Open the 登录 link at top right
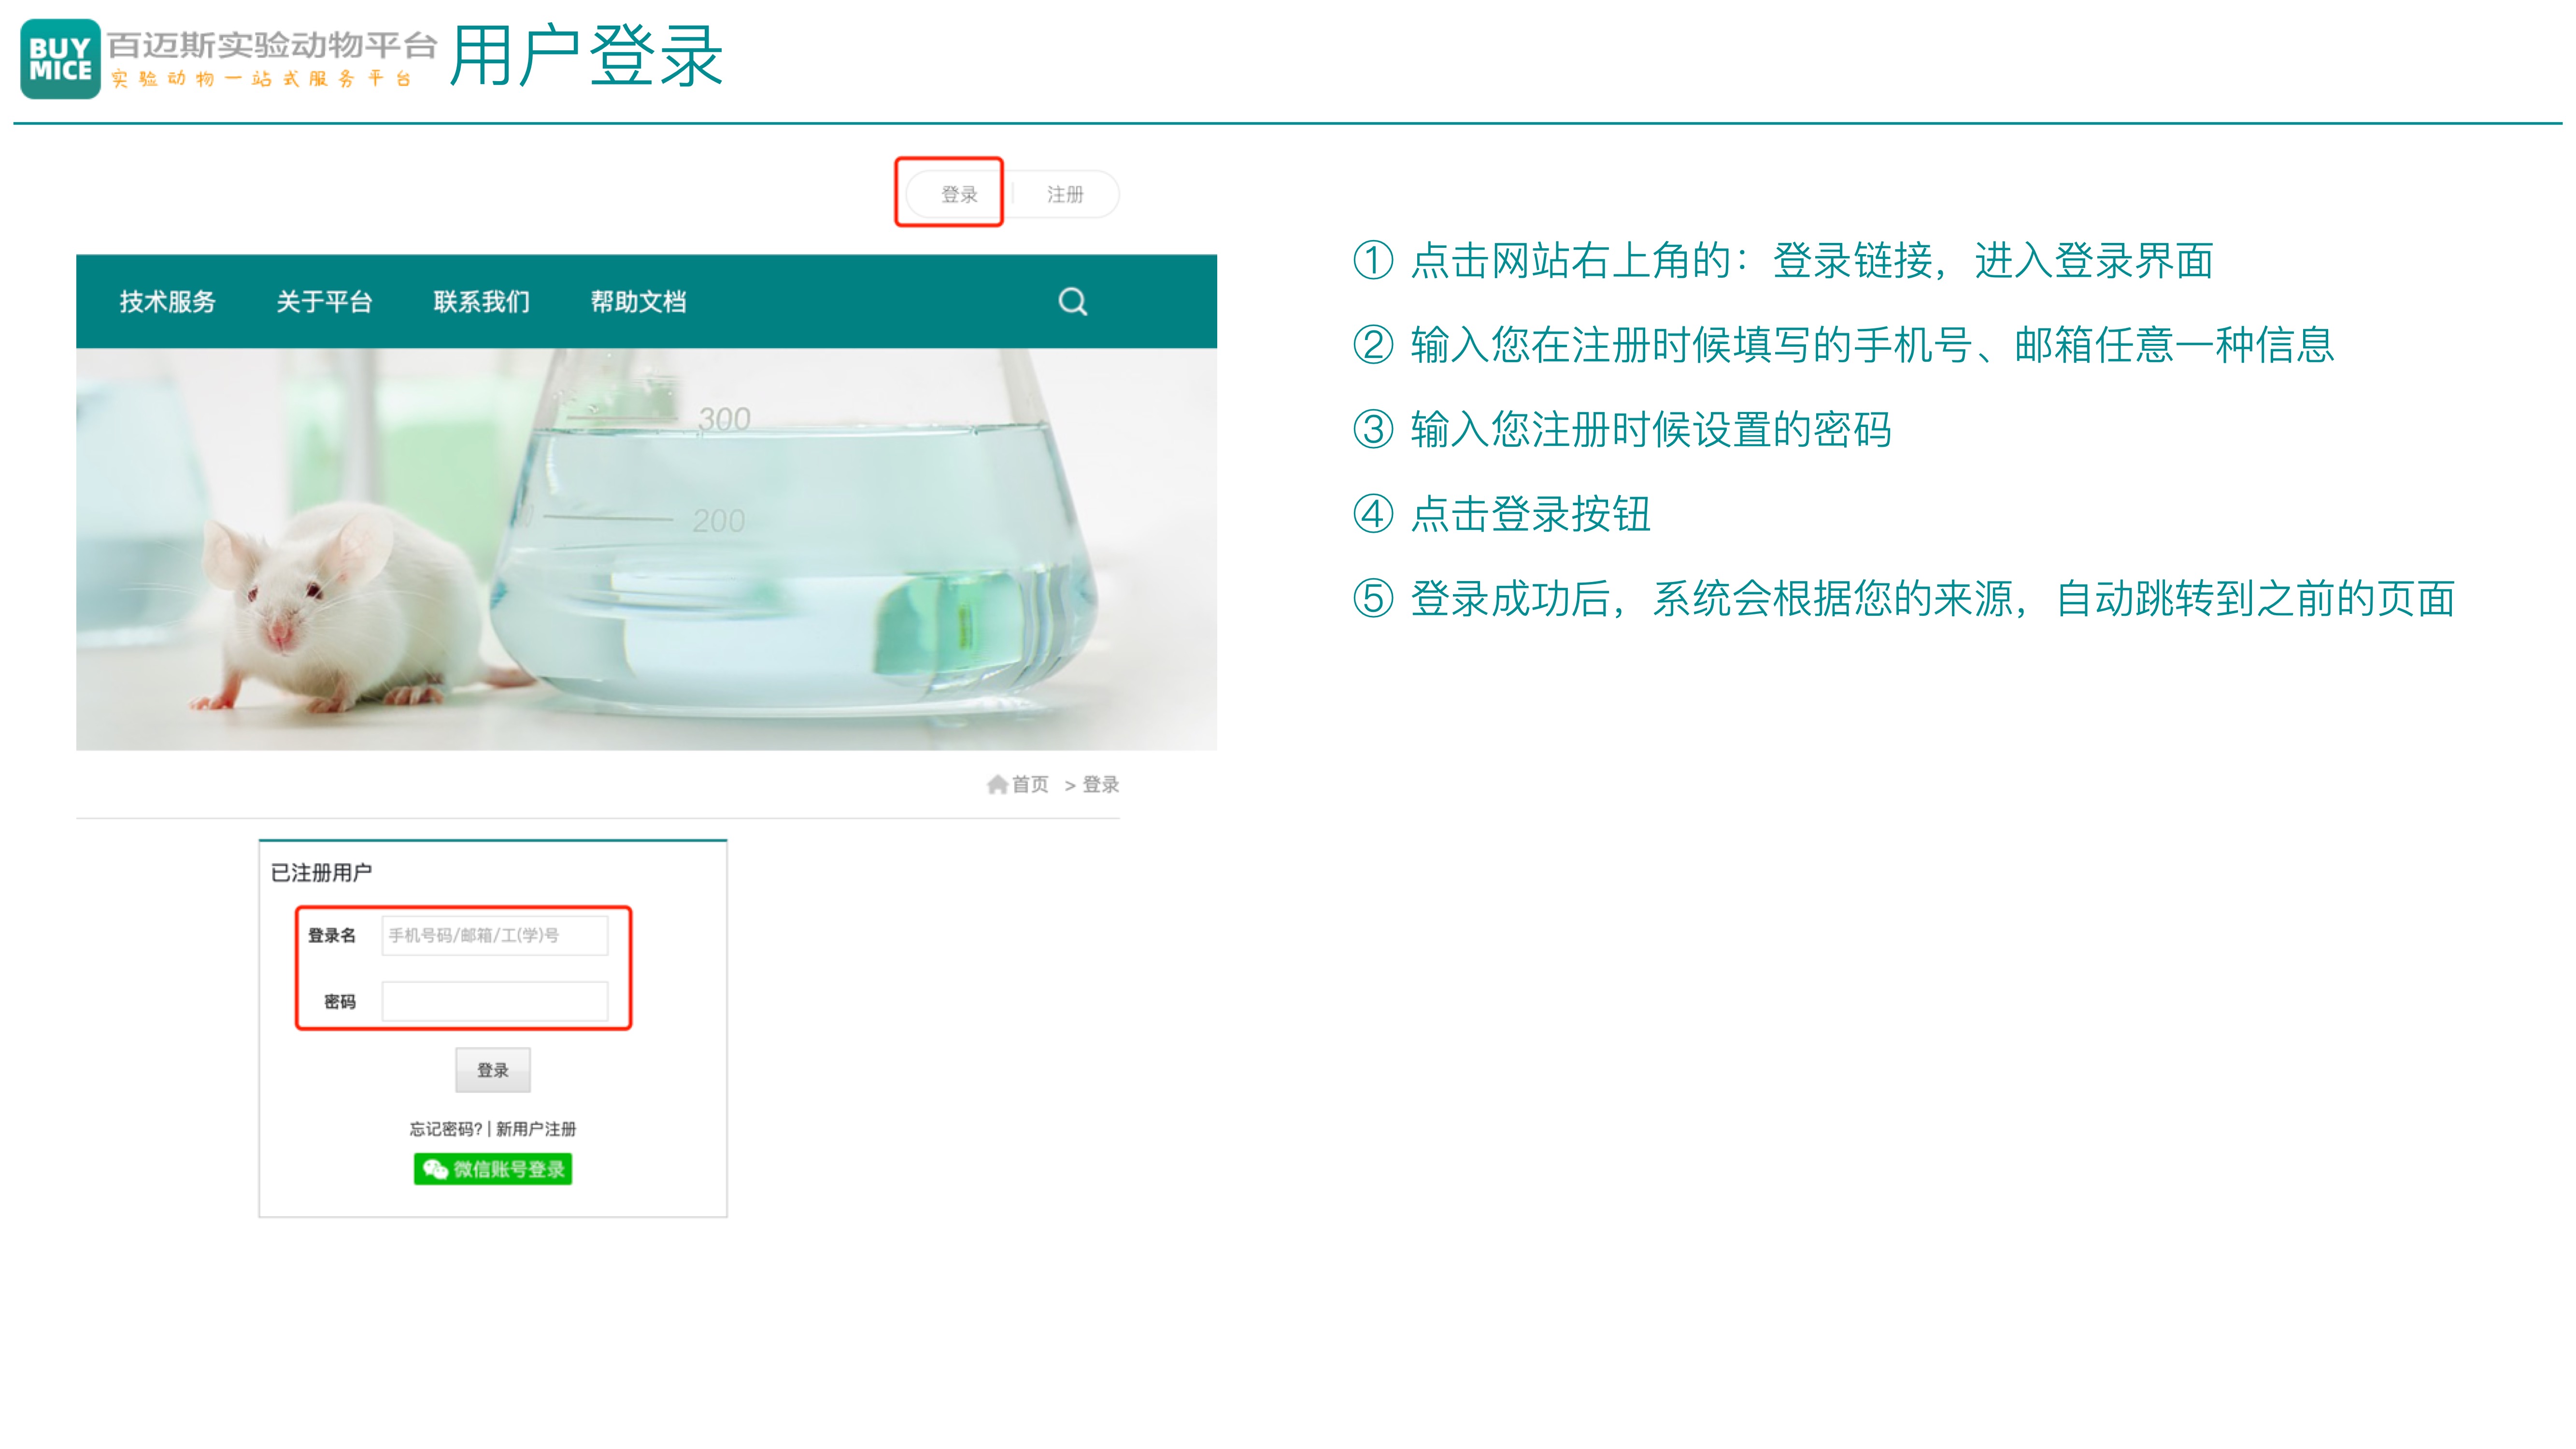 tap(958, 194)
